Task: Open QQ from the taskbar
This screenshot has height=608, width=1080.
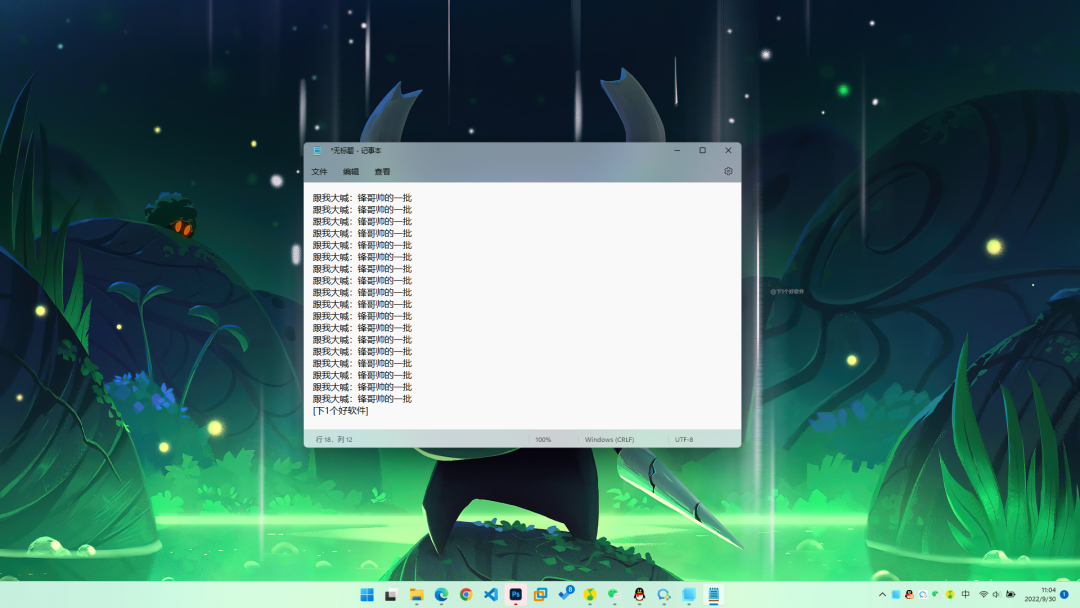Action: tap(639, 595)
